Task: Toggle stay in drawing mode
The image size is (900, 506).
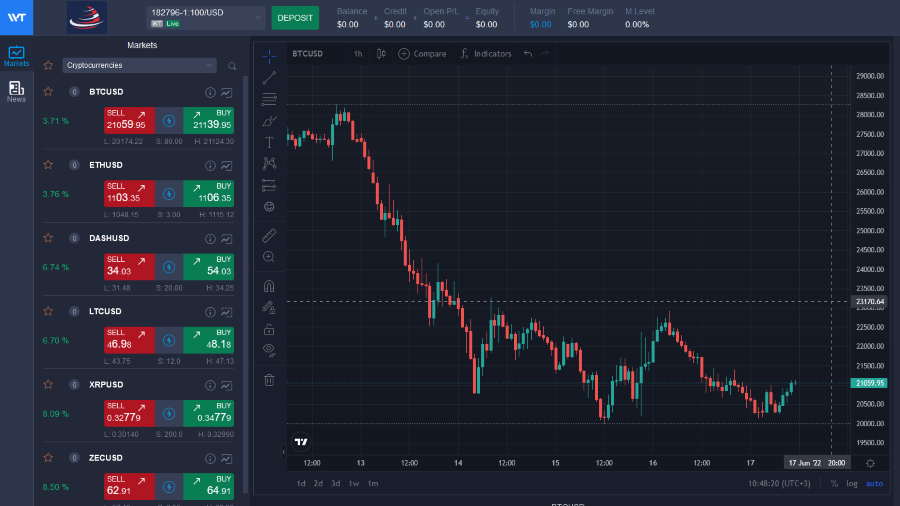Action: [x=269, y=308]
